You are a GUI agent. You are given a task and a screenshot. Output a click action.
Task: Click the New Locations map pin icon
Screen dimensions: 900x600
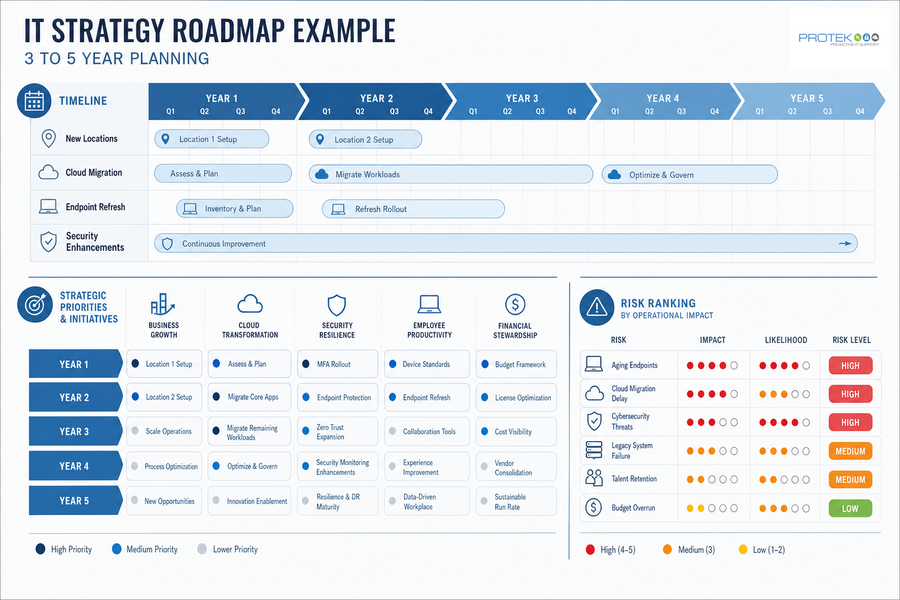49,138
